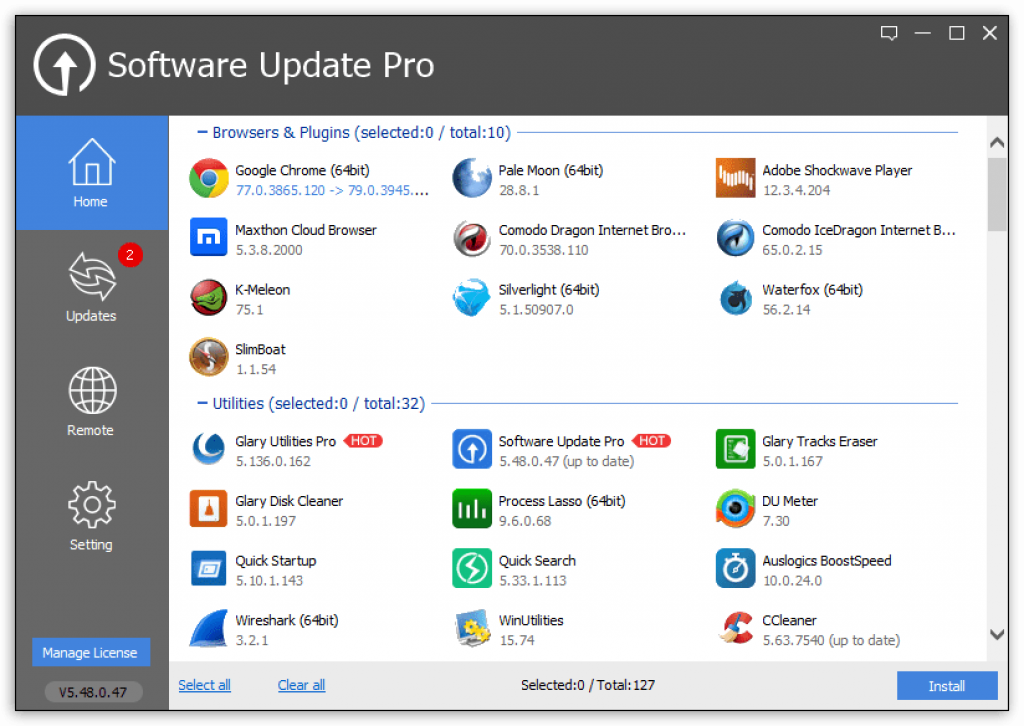
Task: Go to the Home tab
Action: click(92, 173)
